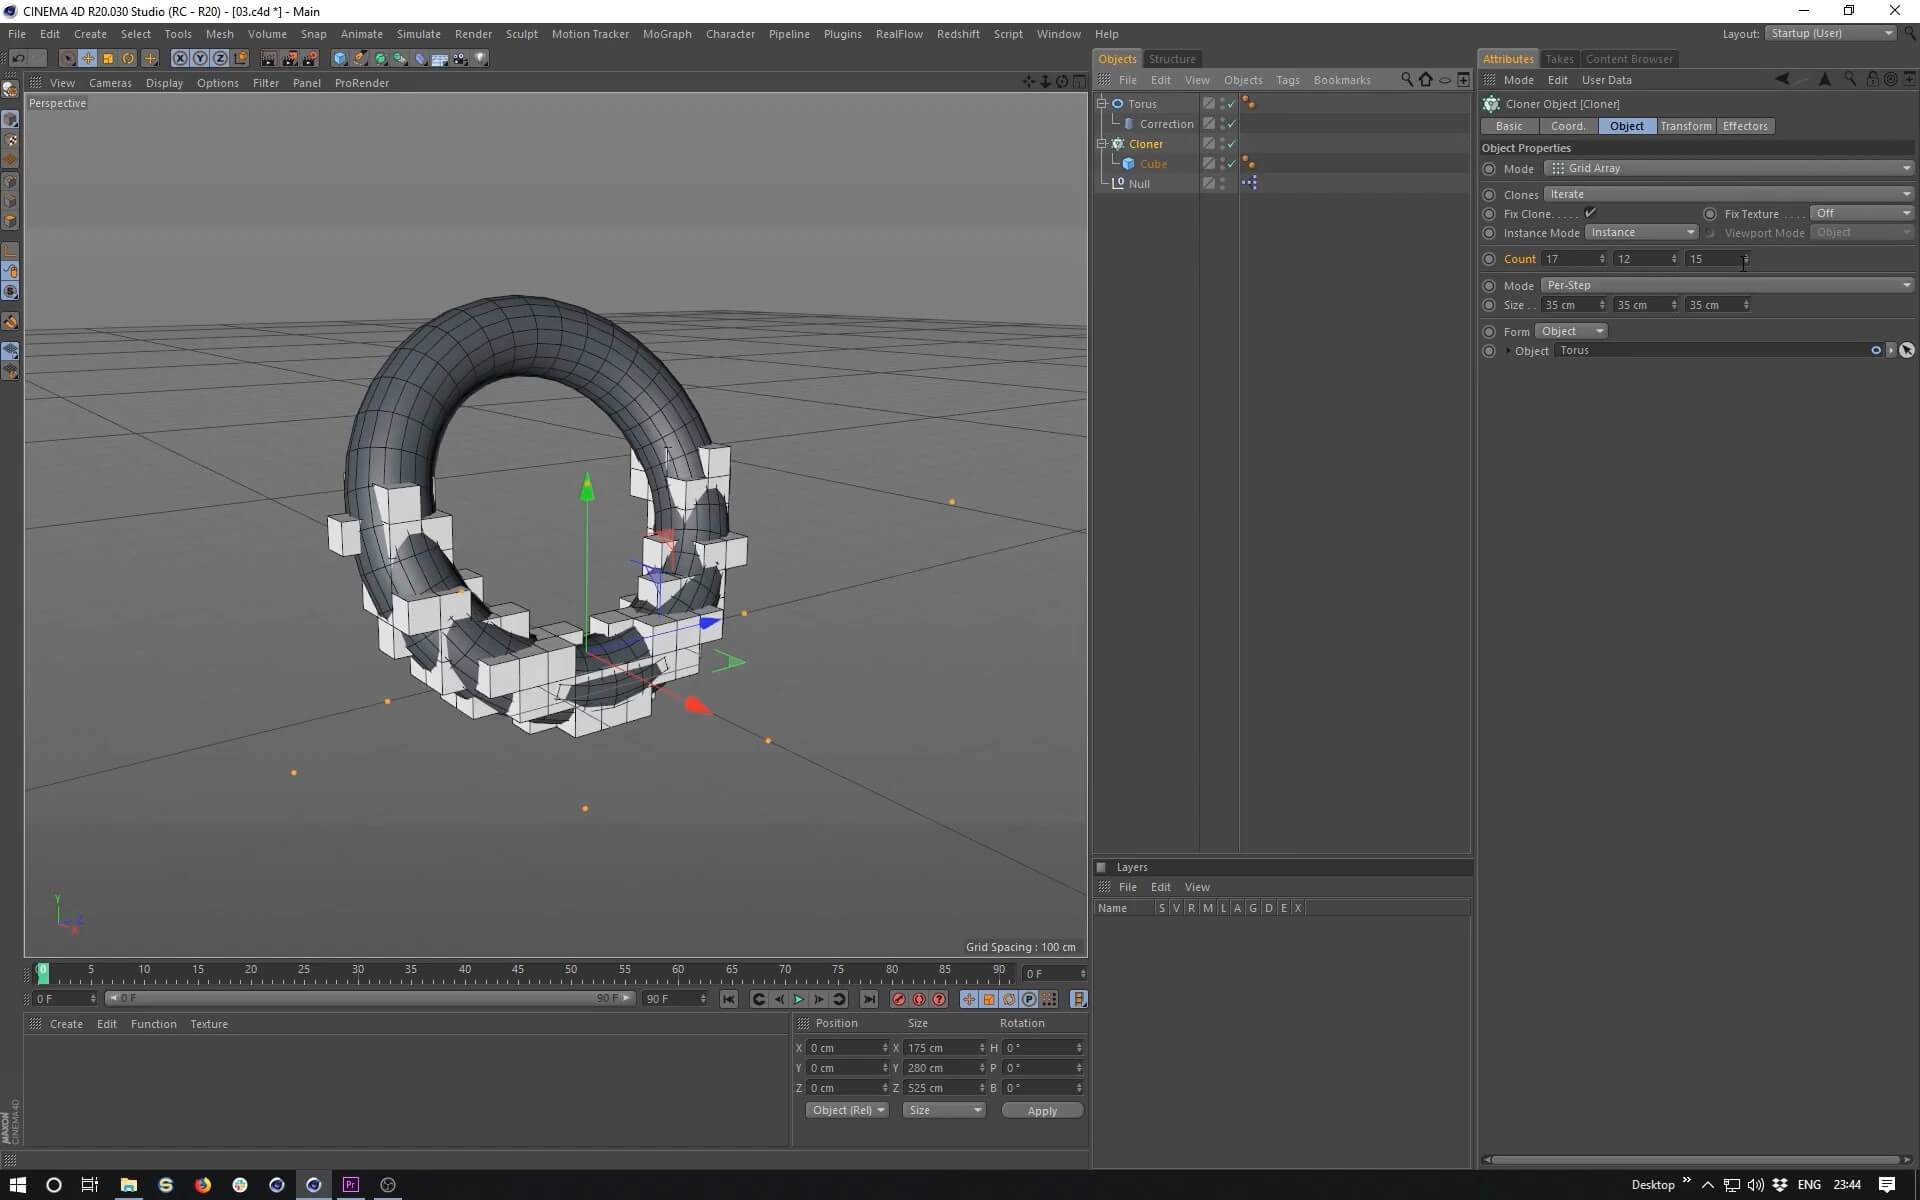Toggle the Cloner enable green checkmark

point(1231,144)
